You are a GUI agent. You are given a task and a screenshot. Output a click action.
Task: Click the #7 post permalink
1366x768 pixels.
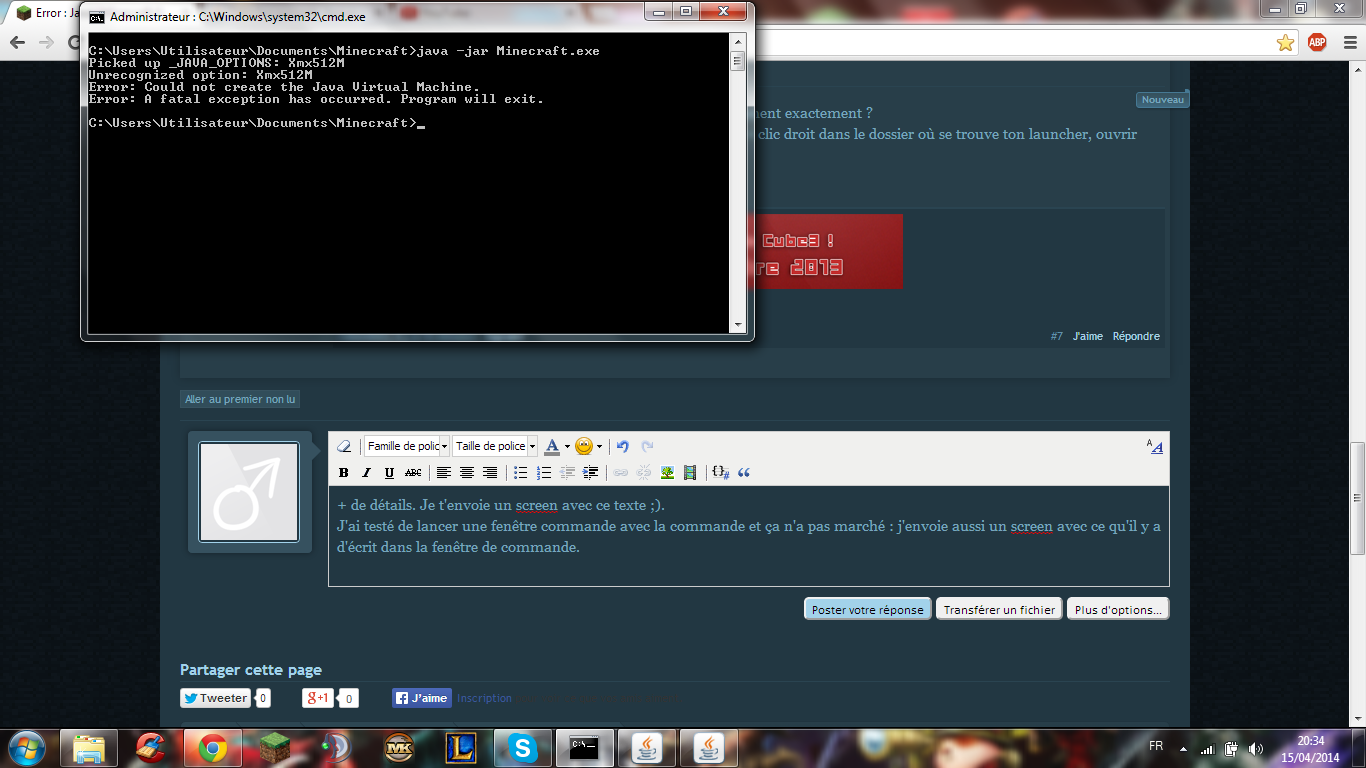click(x=1057, y=336)
